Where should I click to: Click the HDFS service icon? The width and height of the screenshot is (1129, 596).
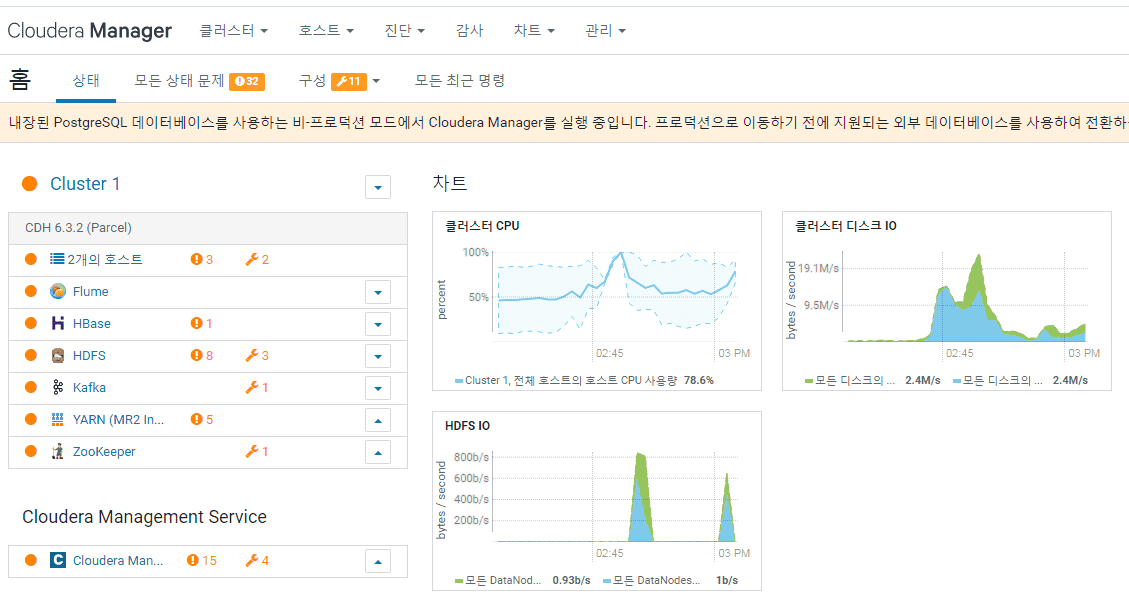(x=58, y=356)
